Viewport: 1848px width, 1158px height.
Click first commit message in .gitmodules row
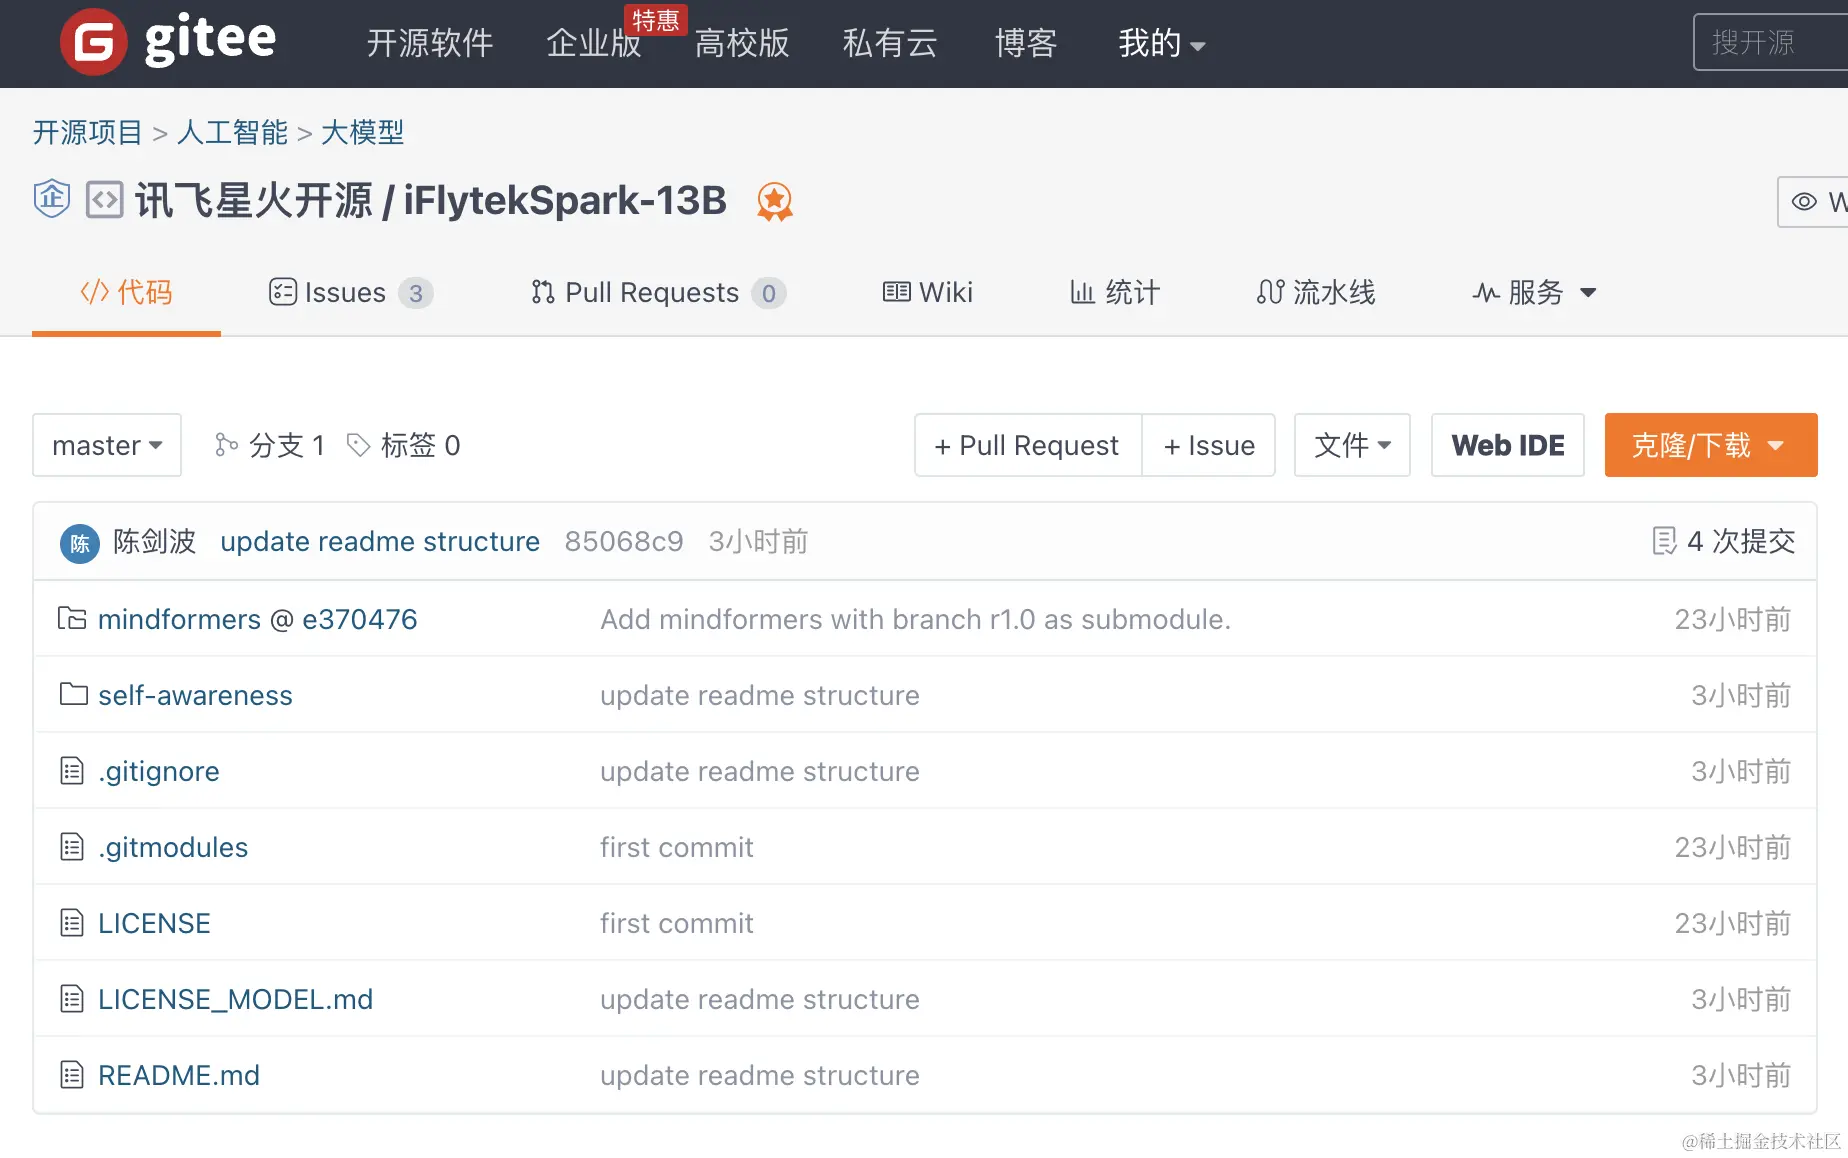(x=677, y=847)
